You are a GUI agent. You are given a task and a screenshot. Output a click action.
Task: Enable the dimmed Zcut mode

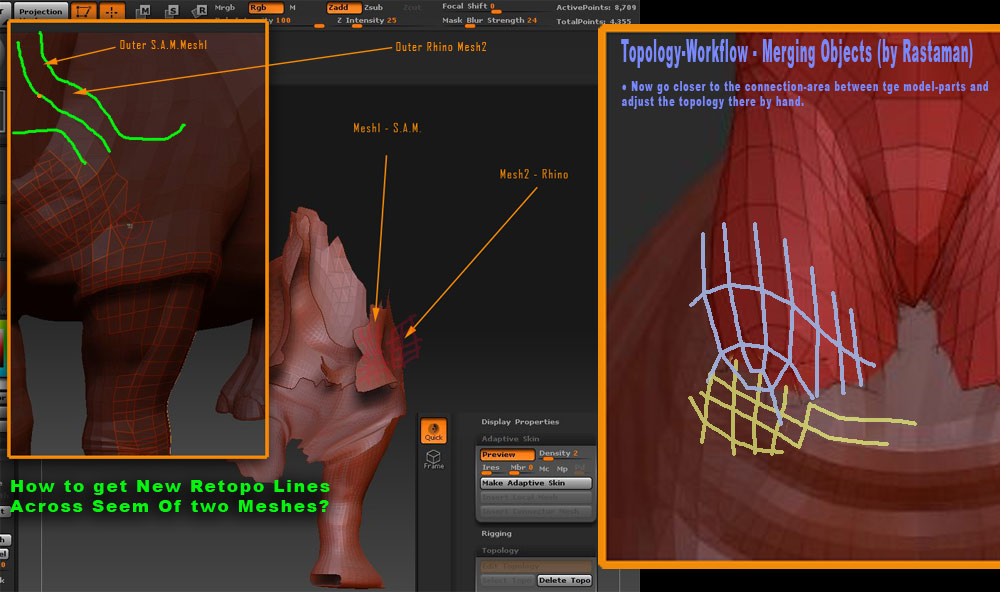pos(412,8)
